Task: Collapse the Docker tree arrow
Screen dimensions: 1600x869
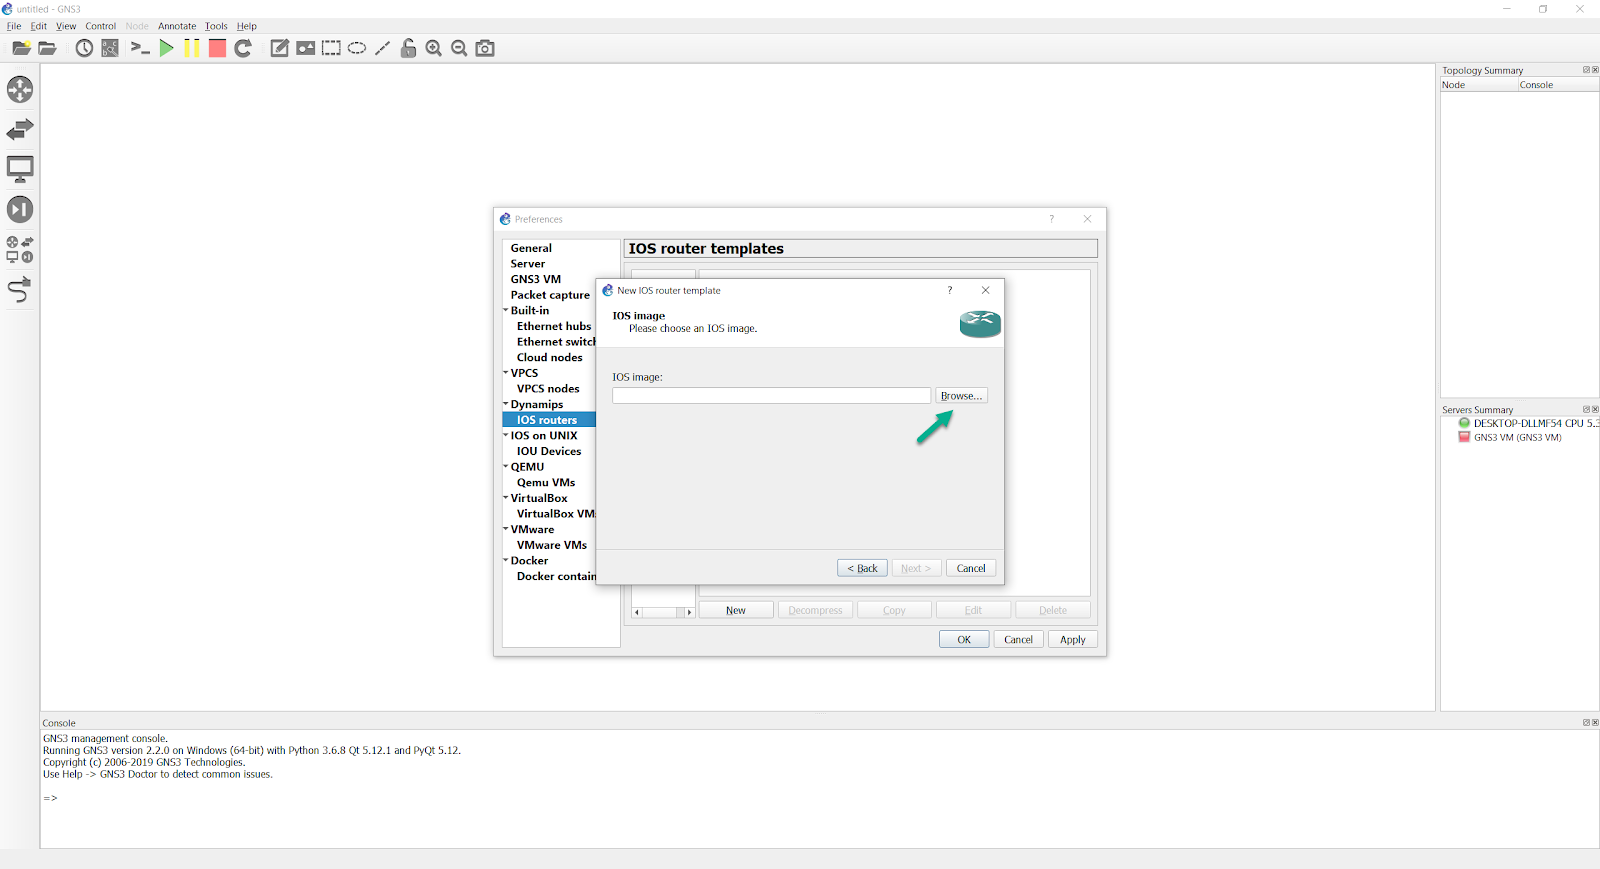Action: (x=506, y=560)
